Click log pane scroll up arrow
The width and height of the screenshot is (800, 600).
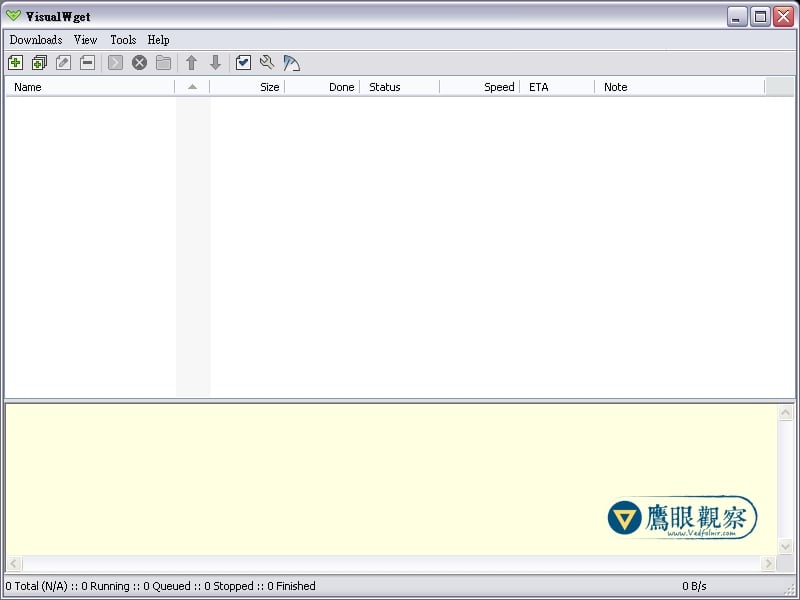(x=785, y=412)
